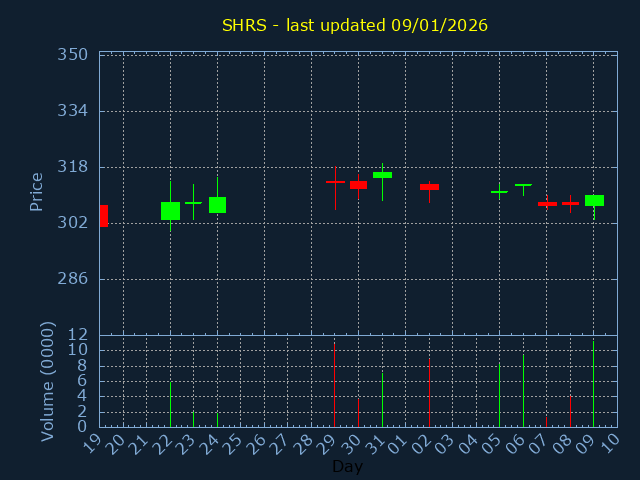
Task: Select the green candlestick for day 22
Action: pyautogui.click(x=170, y=211)
